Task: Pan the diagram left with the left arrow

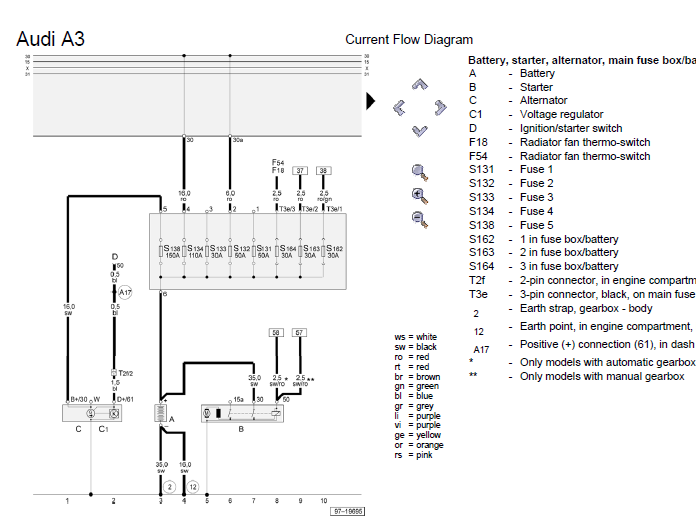Action: (x=399, y=107)
